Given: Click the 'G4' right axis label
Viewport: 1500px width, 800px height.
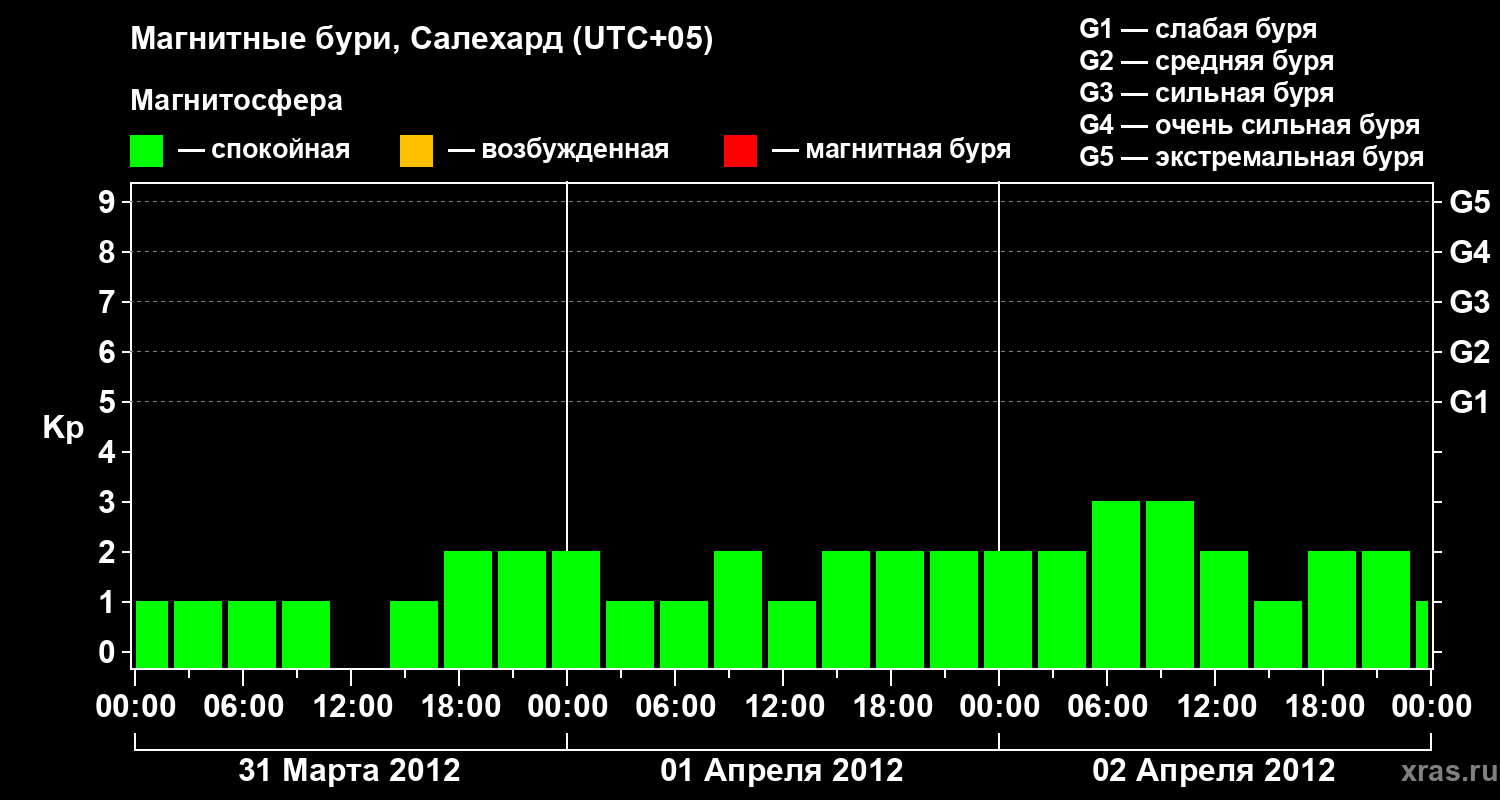Looking at the screenshot, I should coord(1469,252).
